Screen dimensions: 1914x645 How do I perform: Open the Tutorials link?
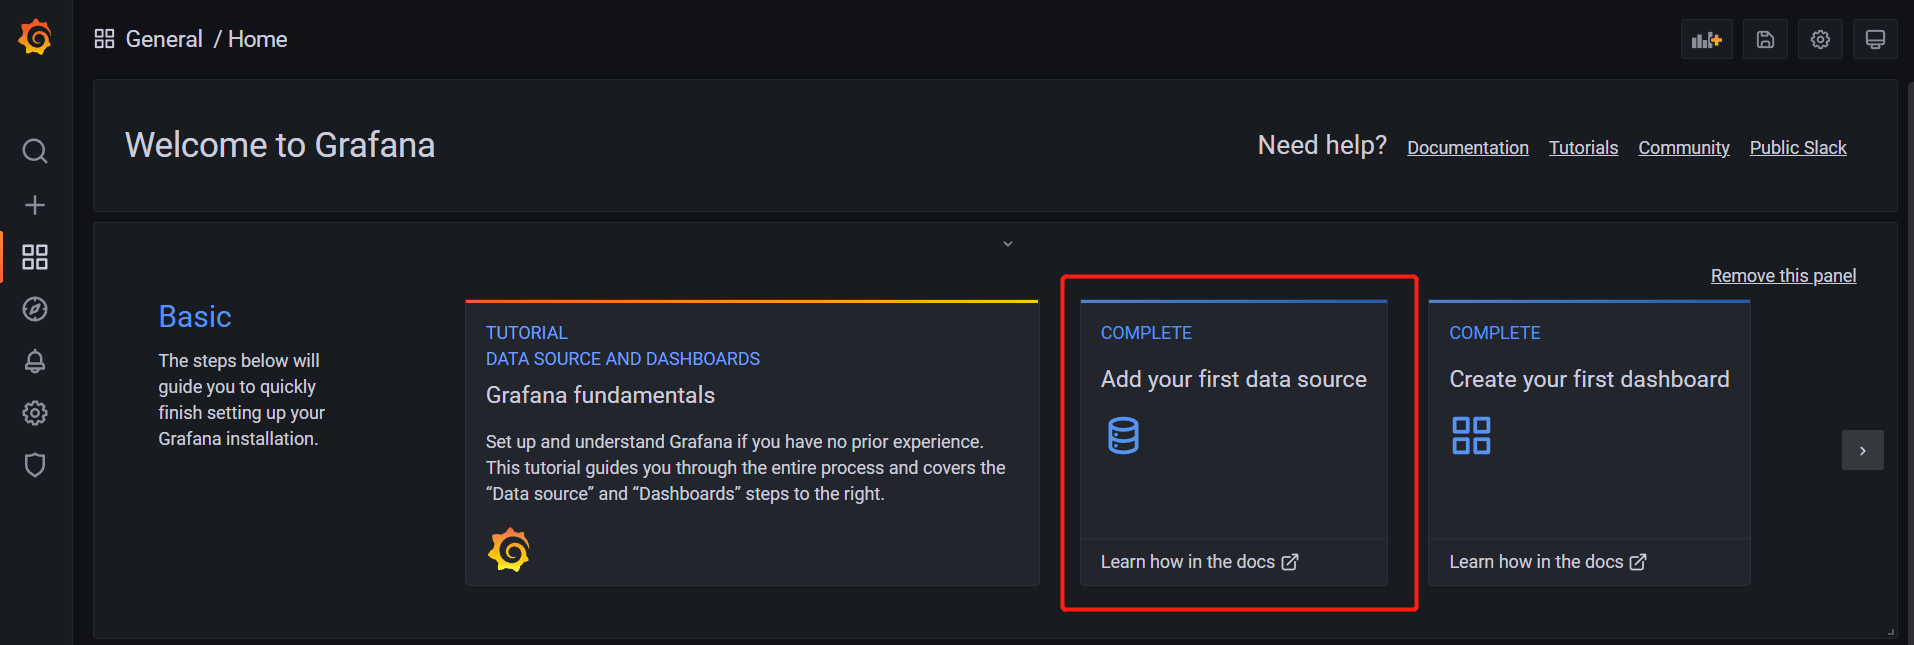tap(1583, 148)
